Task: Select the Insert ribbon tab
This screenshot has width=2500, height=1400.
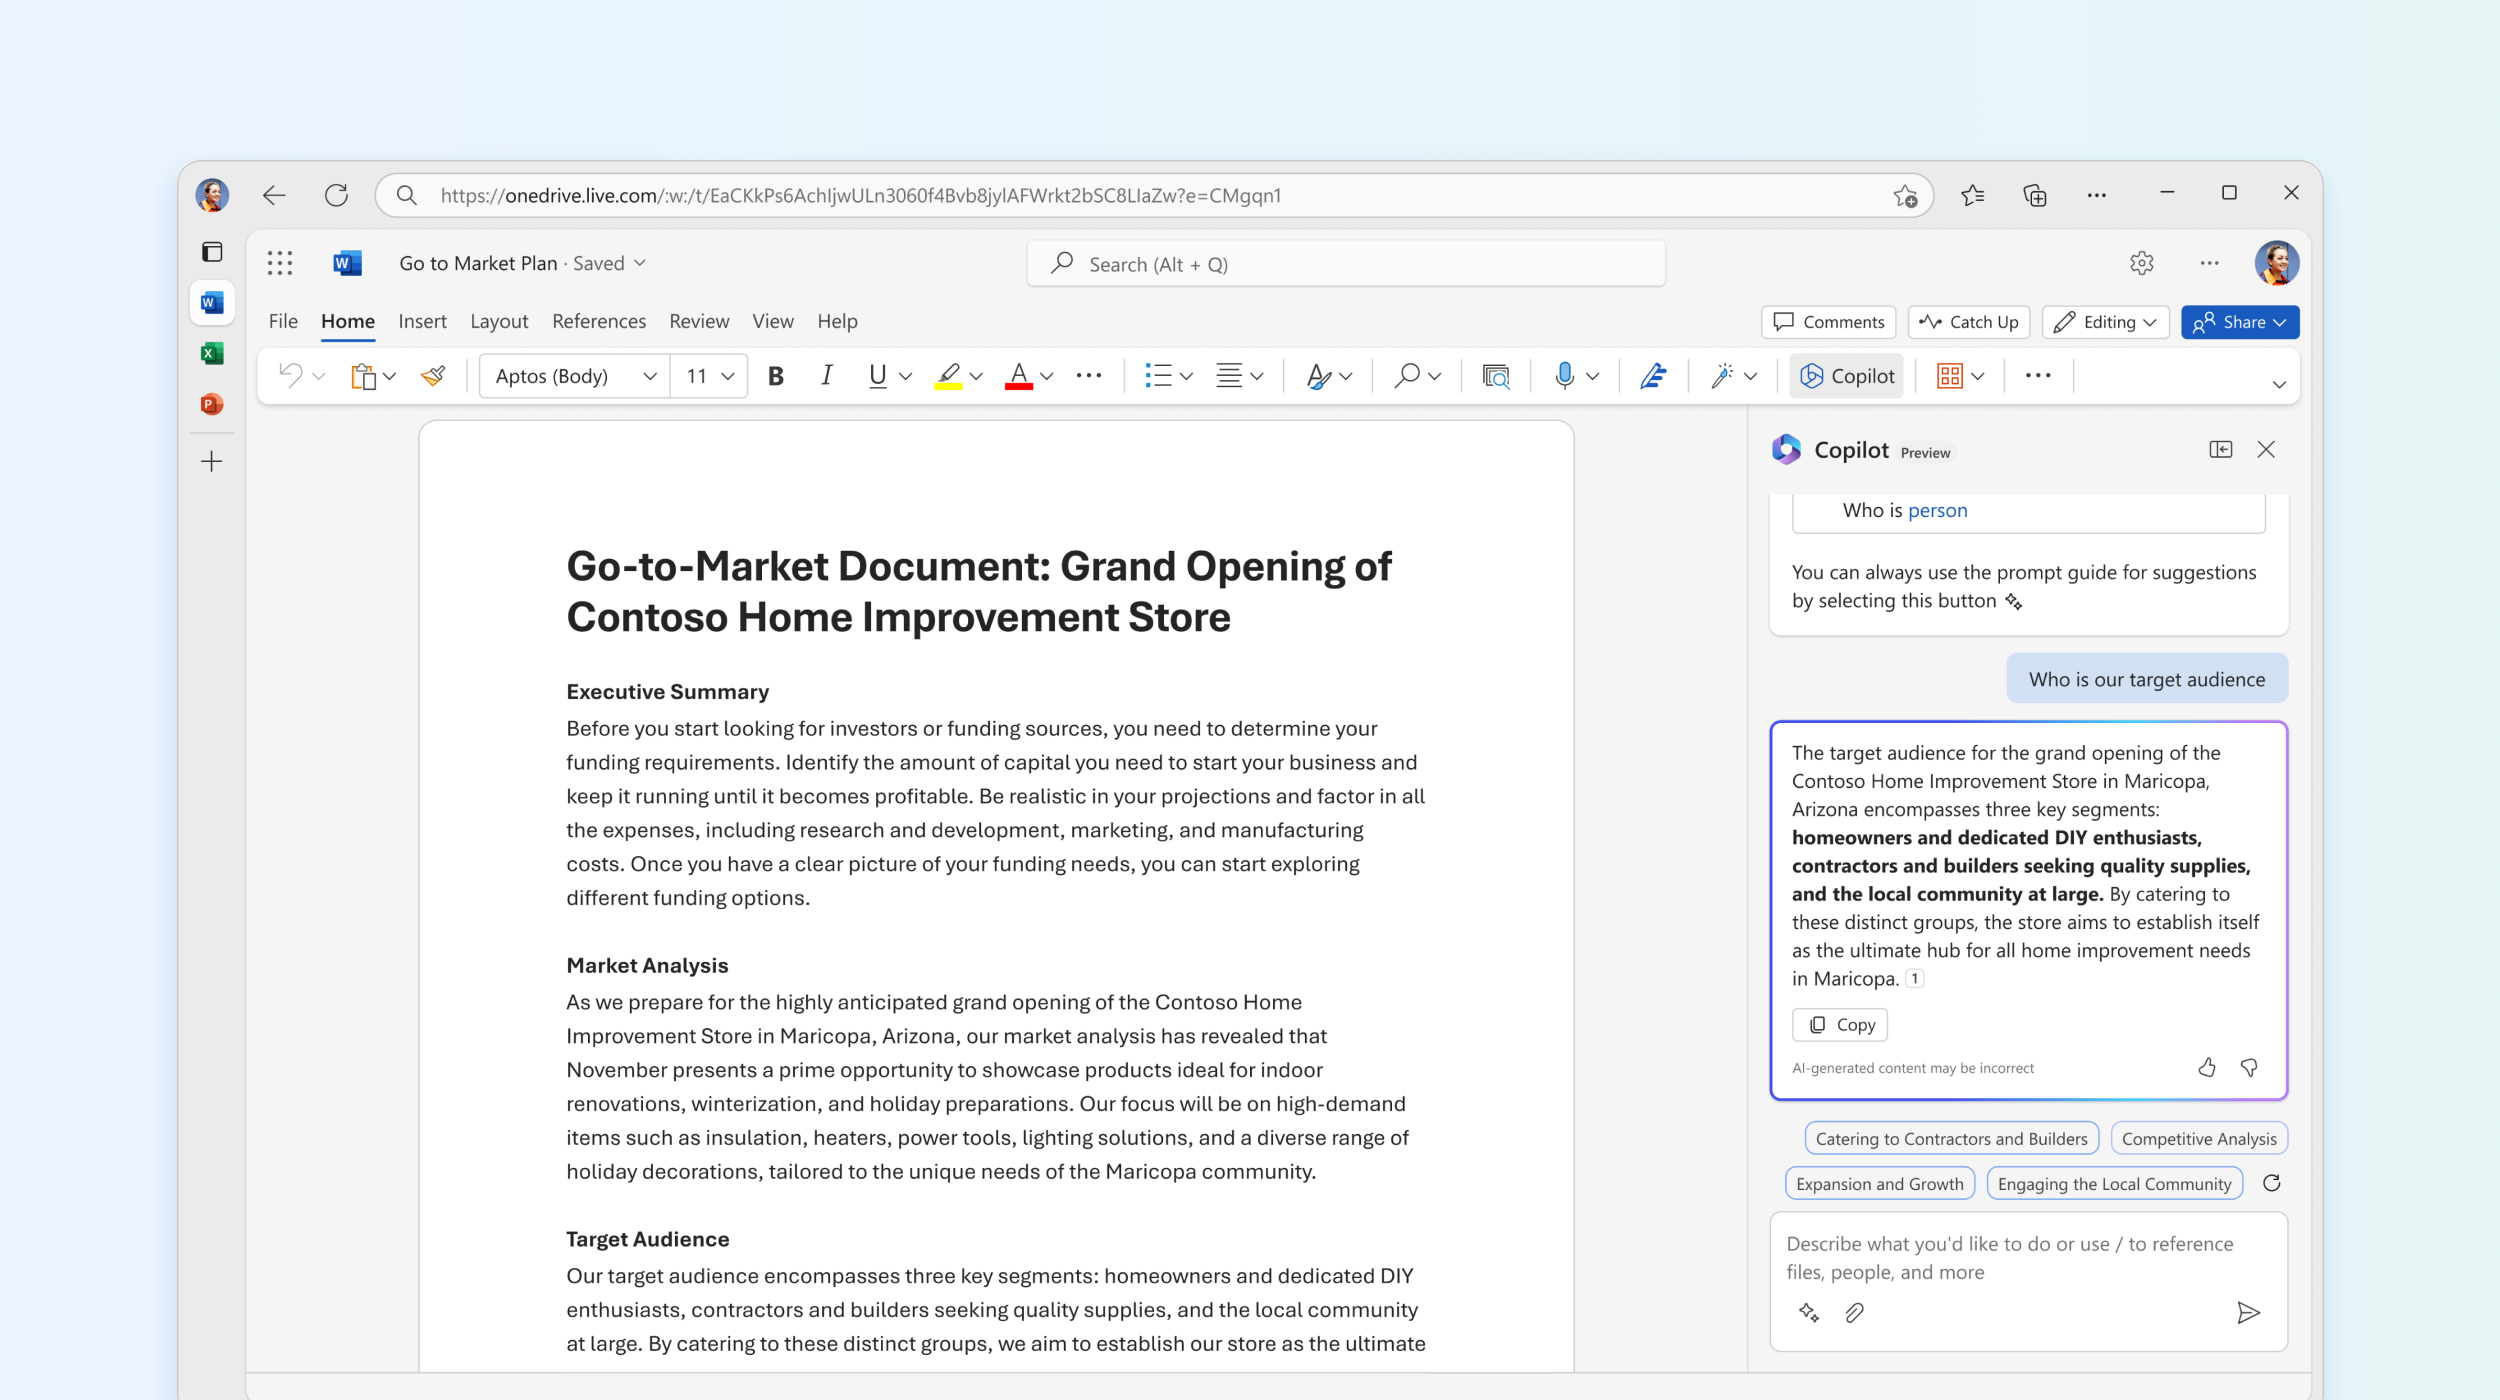Action: pyautogui.click(x=419, y=321)
